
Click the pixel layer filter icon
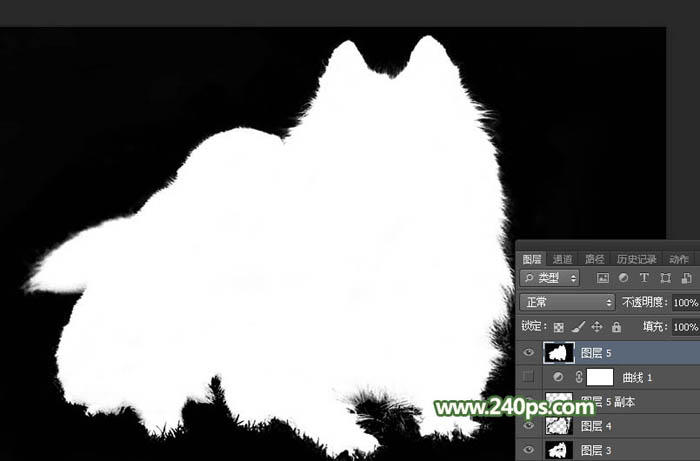tap(603, 278)
